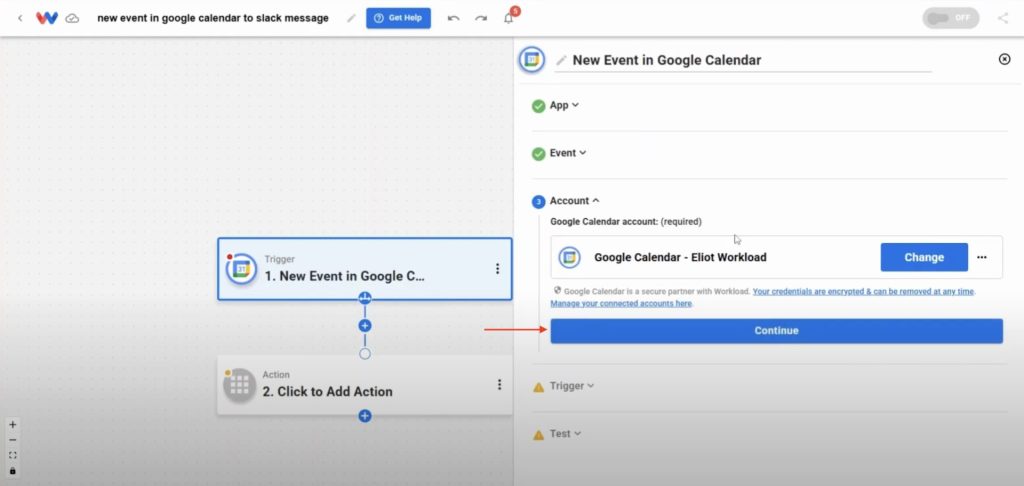The width and height of the screenshot is (1024, 486).
Task: Expand the Test section
Action: click(565, 434)
